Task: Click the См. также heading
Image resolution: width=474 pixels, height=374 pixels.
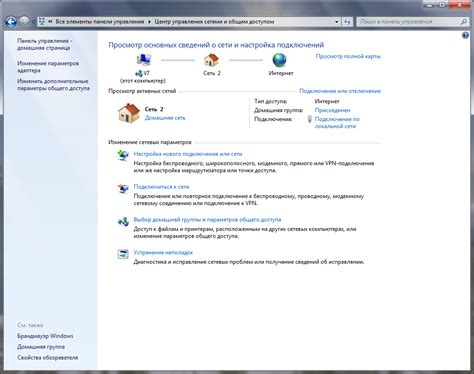Action: pyautogui.click(x=30, y=325)
